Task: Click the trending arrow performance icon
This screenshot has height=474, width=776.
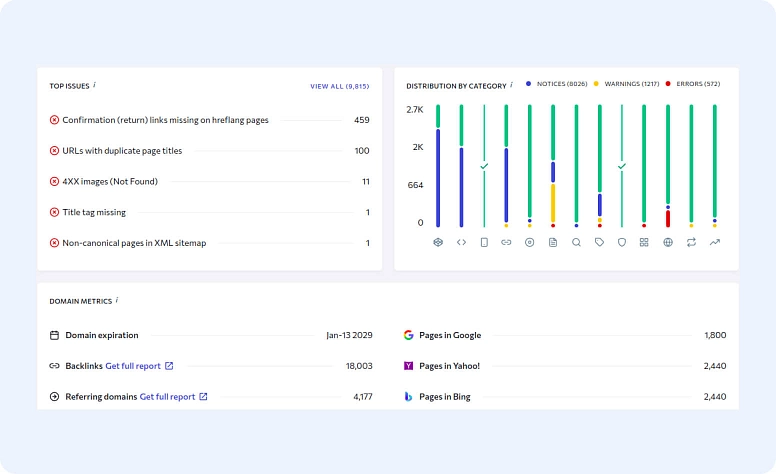Action: click(715, 242)
